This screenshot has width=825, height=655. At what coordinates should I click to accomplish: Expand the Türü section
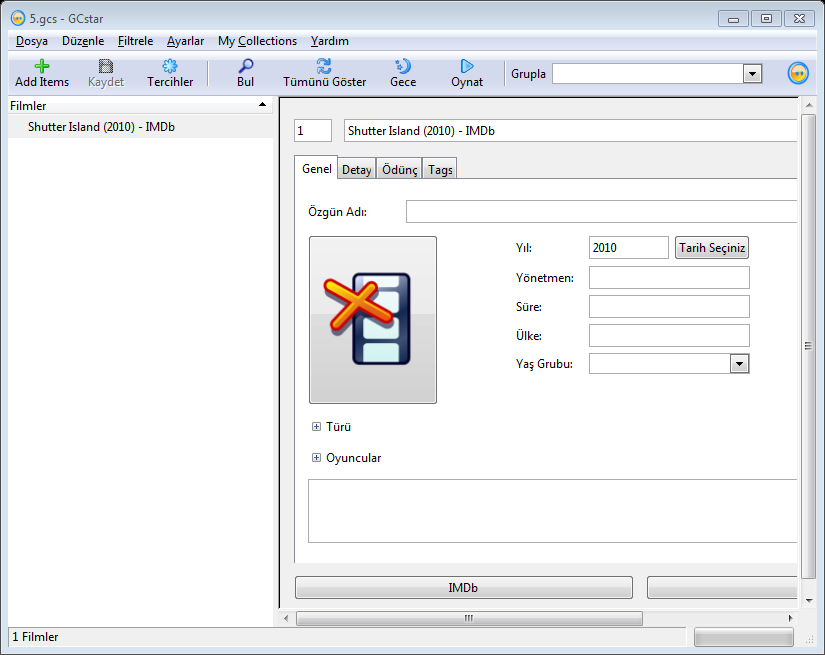317,427
